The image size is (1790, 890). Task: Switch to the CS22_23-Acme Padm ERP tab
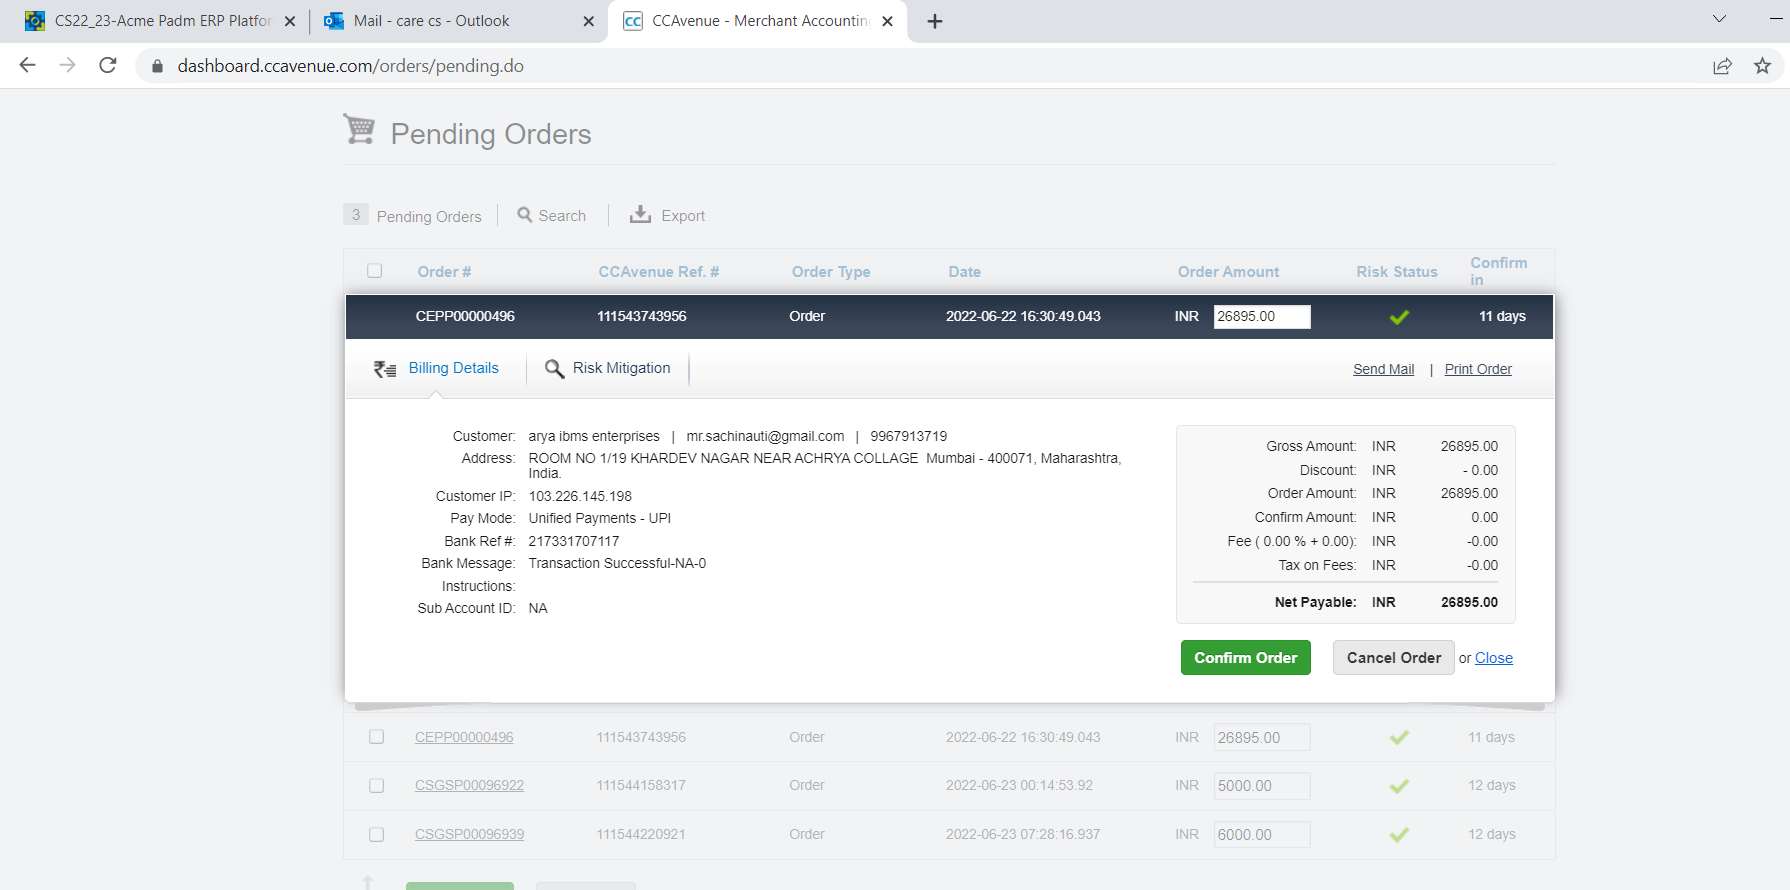(161, 21)
